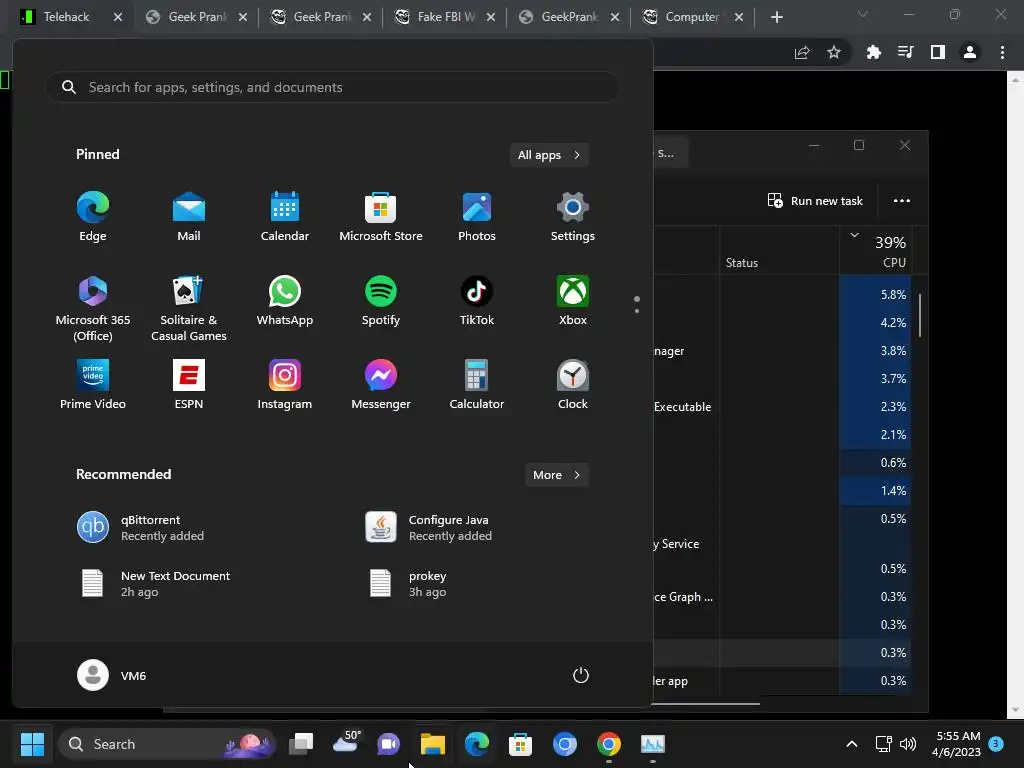Open Spotify
Screen dimensions: 1024x768
tap(381, 301)
